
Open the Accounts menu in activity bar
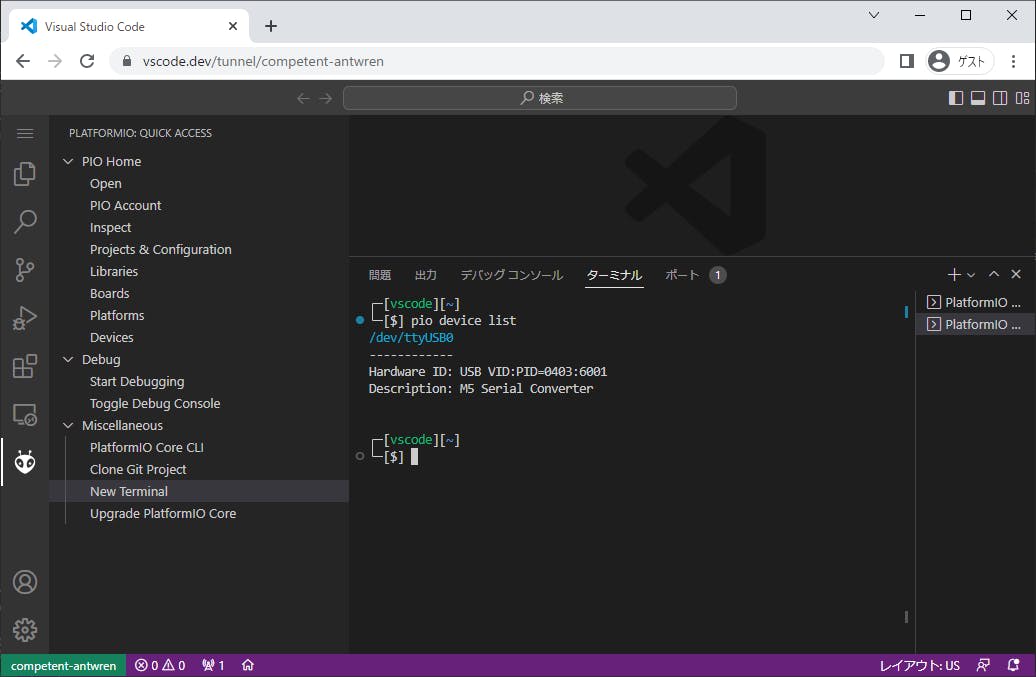tap(24, 582)
